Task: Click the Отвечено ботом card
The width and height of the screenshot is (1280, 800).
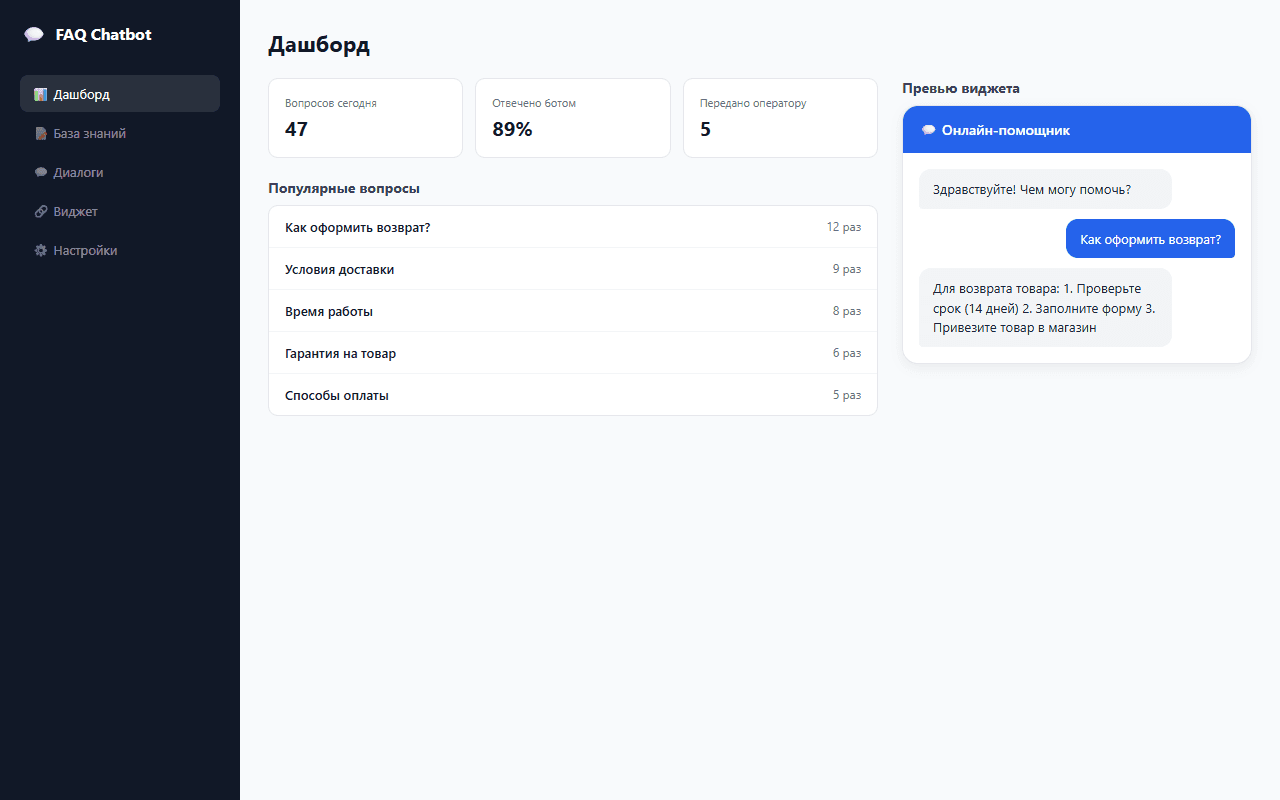Action: pos(573,118)
